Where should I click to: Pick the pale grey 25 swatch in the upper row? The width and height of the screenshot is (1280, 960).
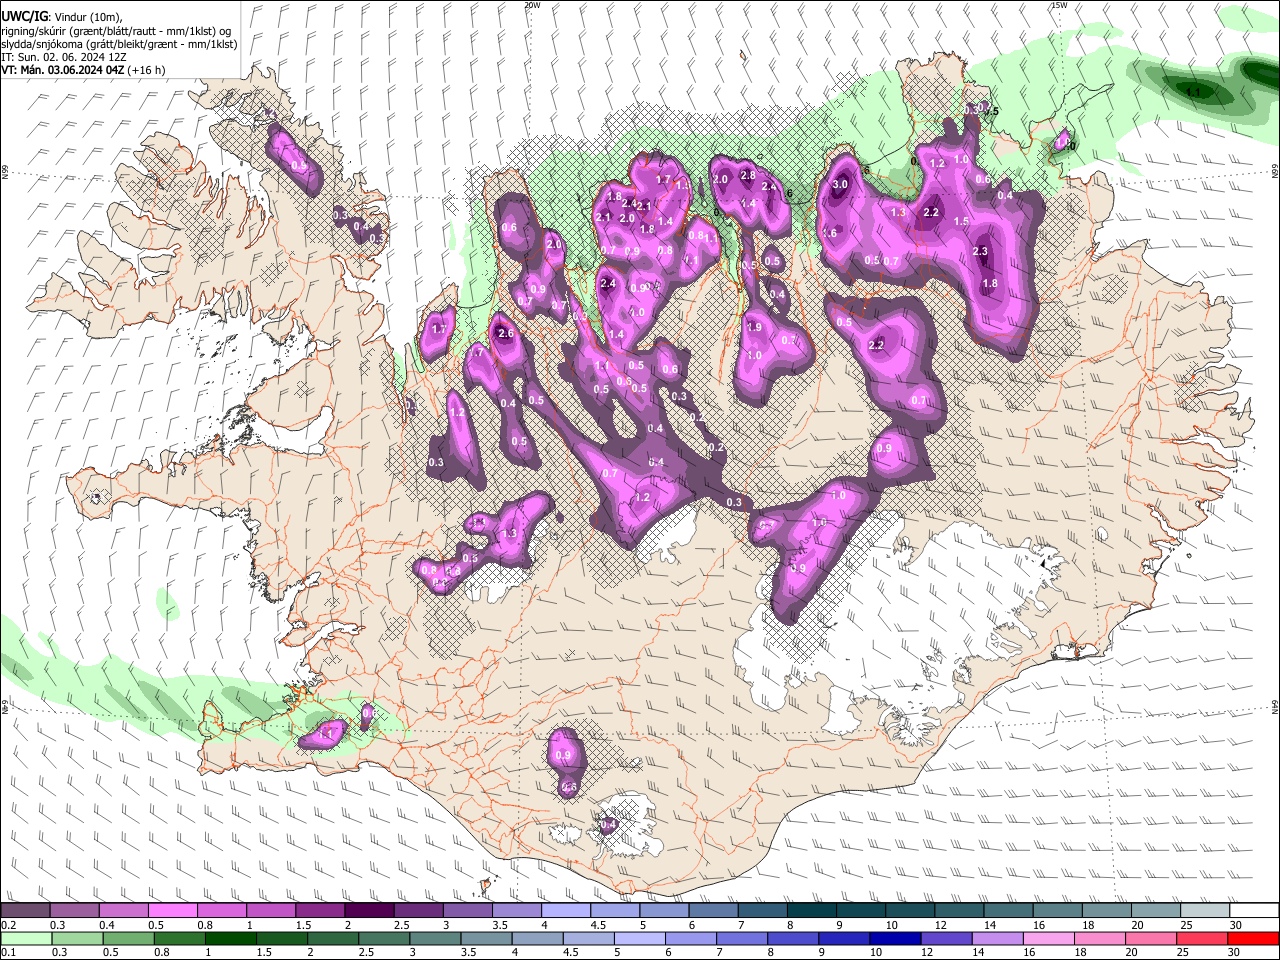coord(1206,911)
